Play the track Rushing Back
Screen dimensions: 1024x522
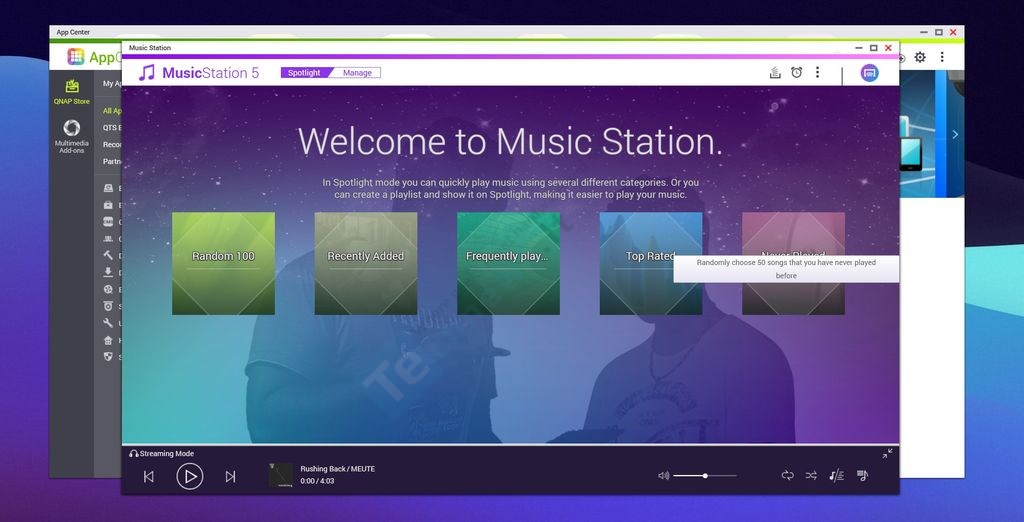pyautogui.click(x=189, y=476)
